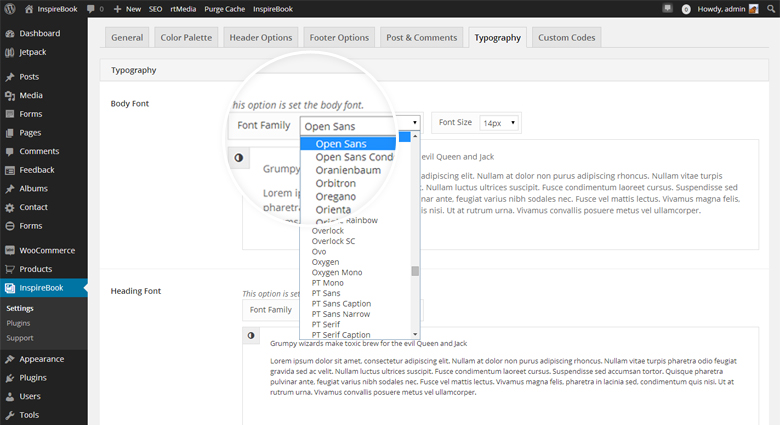Open the Post & Comments tab
This screenshot has height=425, width=780.
click(421, 37)
